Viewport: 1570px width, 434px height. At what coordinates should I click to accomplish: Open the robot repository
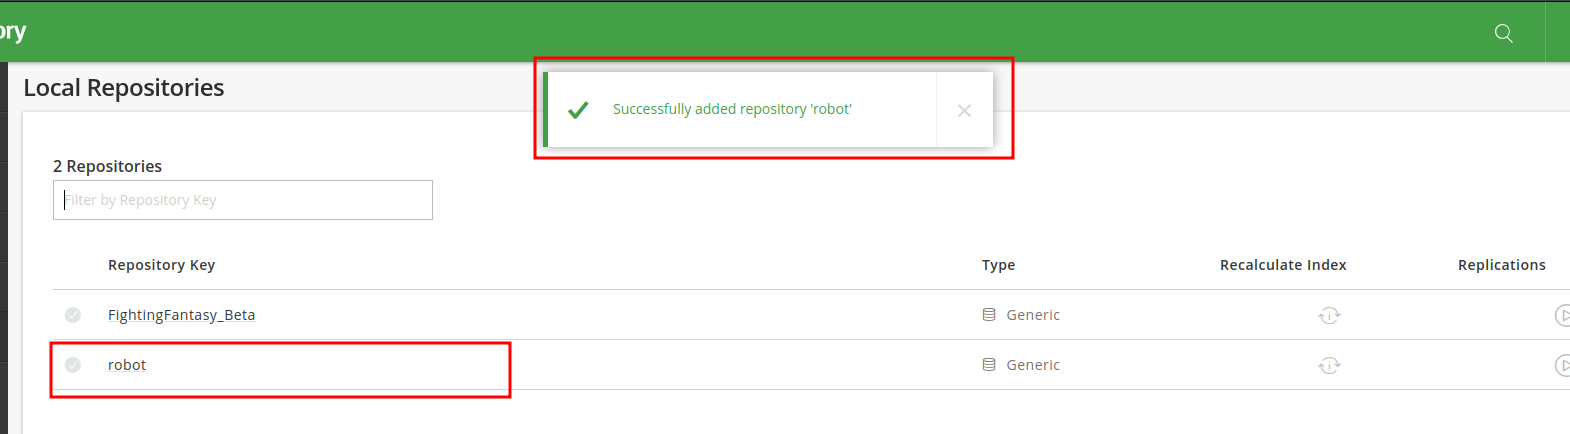(127, 365)
